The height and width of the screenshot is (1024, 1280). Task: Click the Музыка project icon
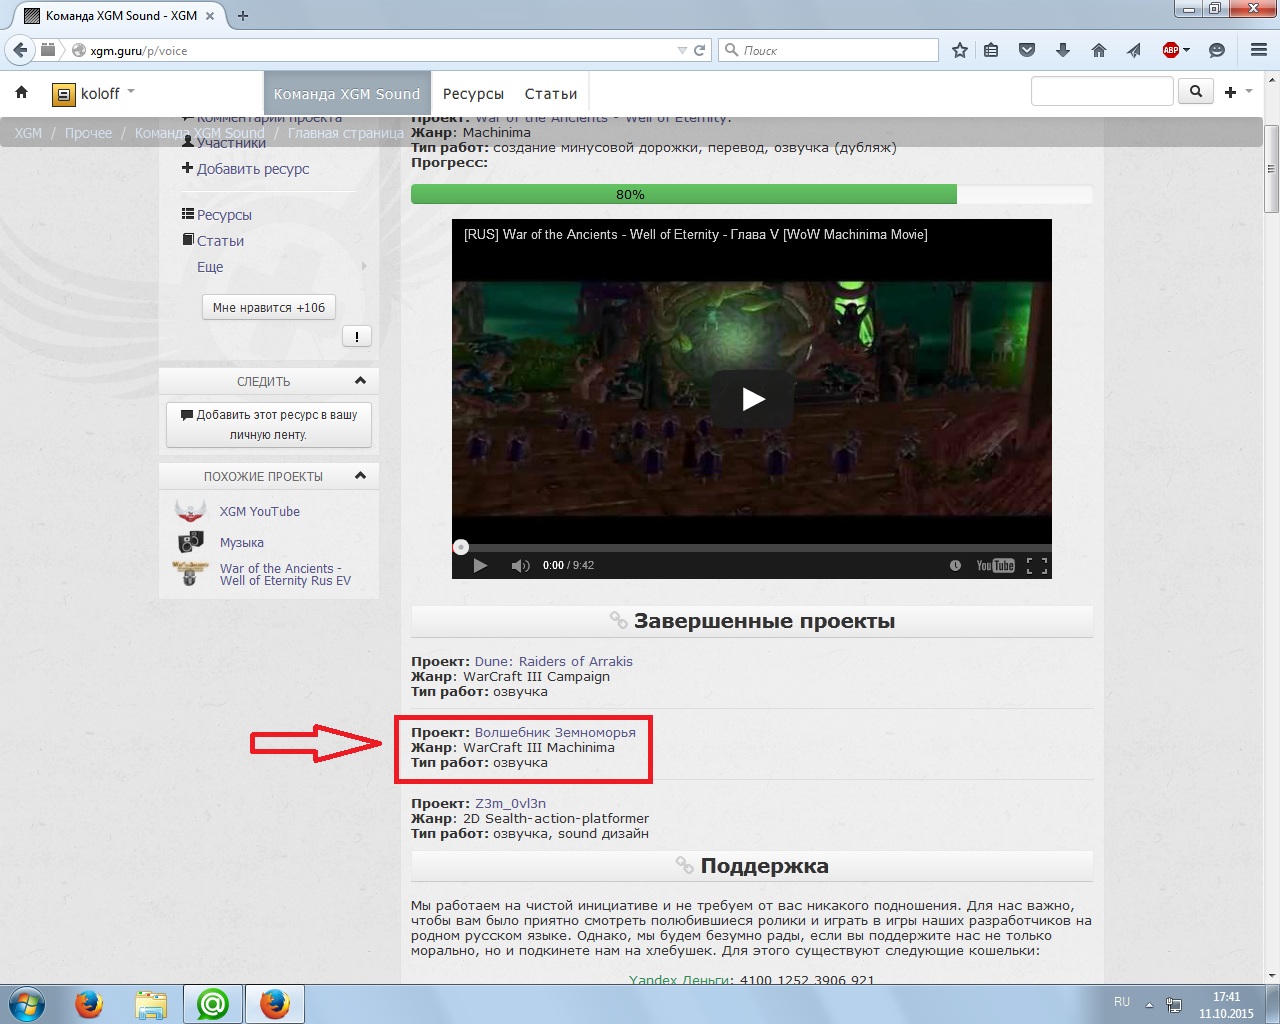190,542
